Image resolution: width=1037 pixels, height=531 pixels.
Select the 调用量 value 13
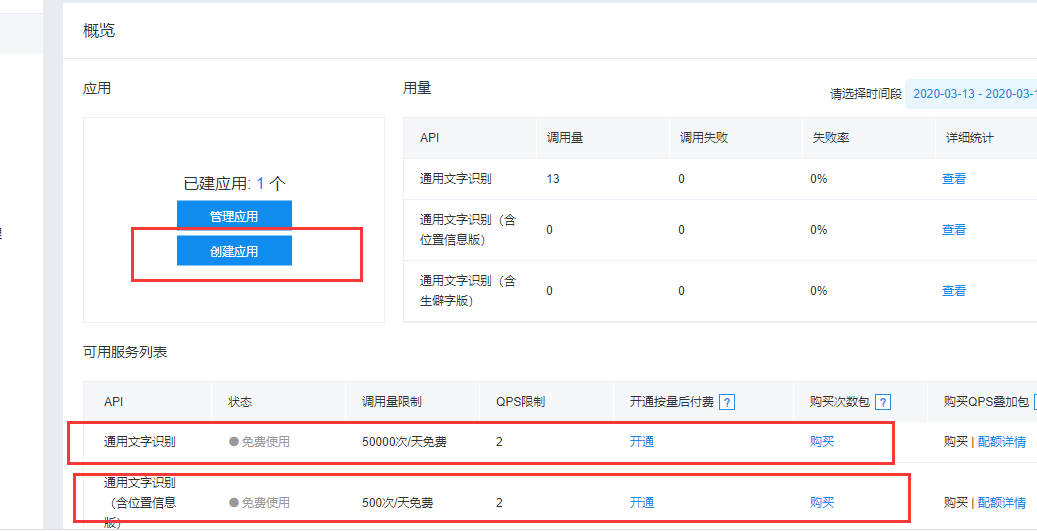(x=554, y=179)
